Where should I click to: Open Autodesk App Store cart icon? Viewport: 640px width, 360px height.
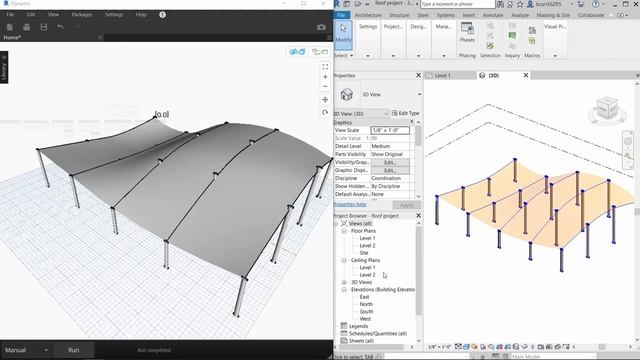click(581, 4)
